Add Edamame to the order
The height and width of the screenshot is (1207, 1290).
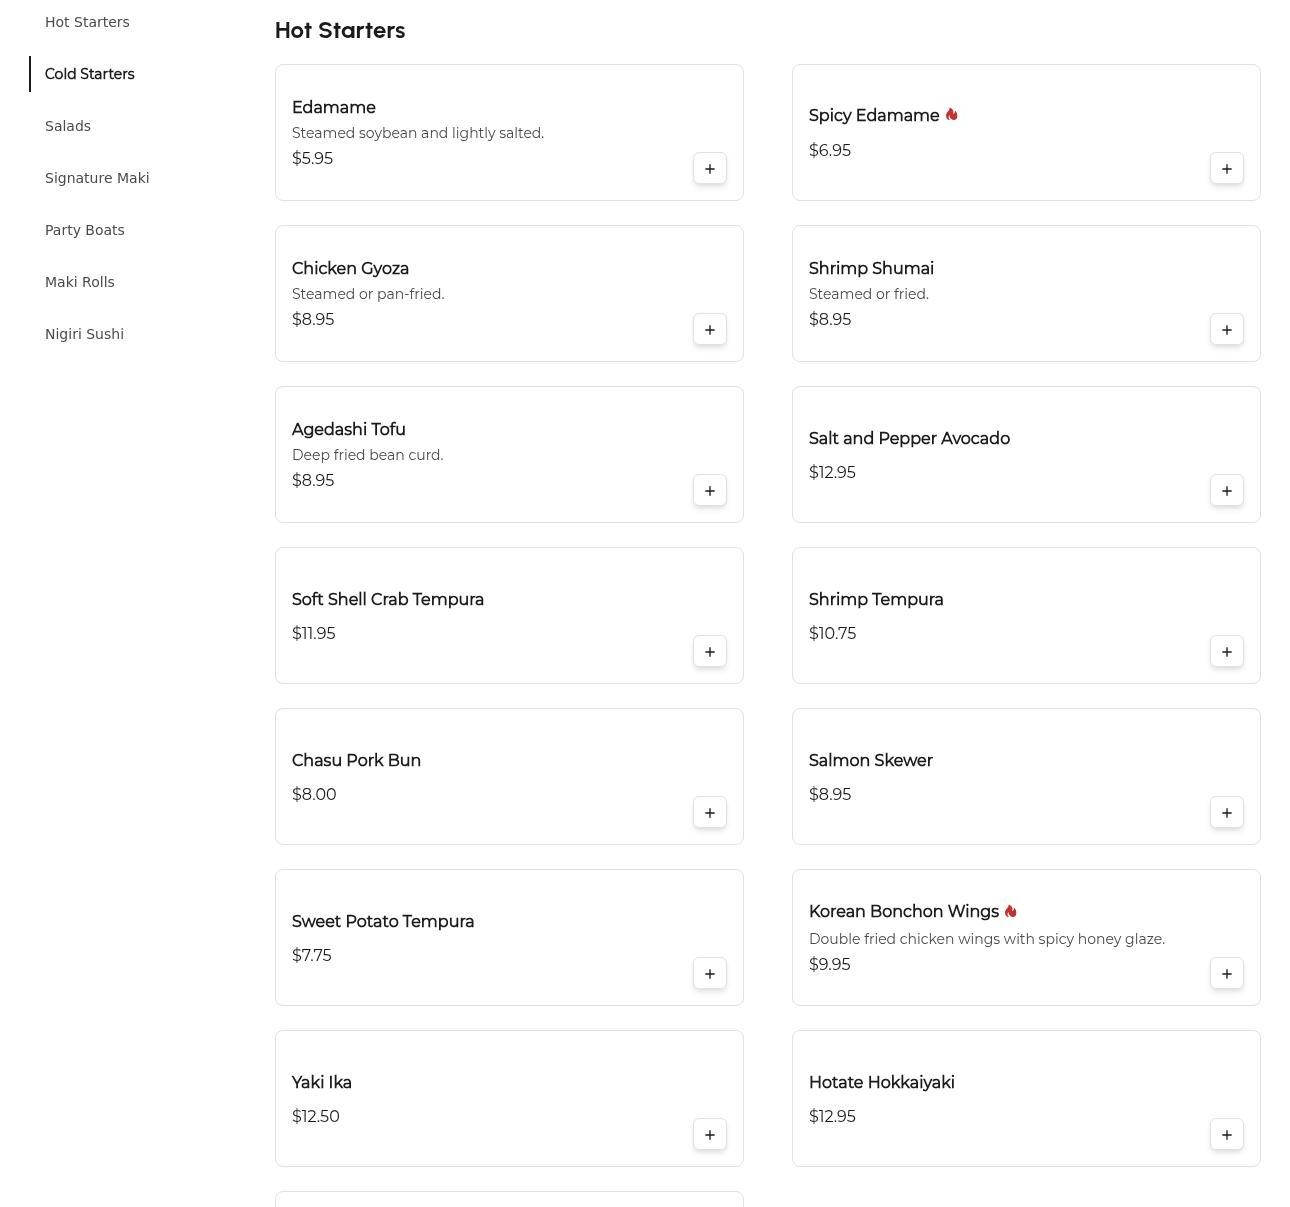(709, 169)
